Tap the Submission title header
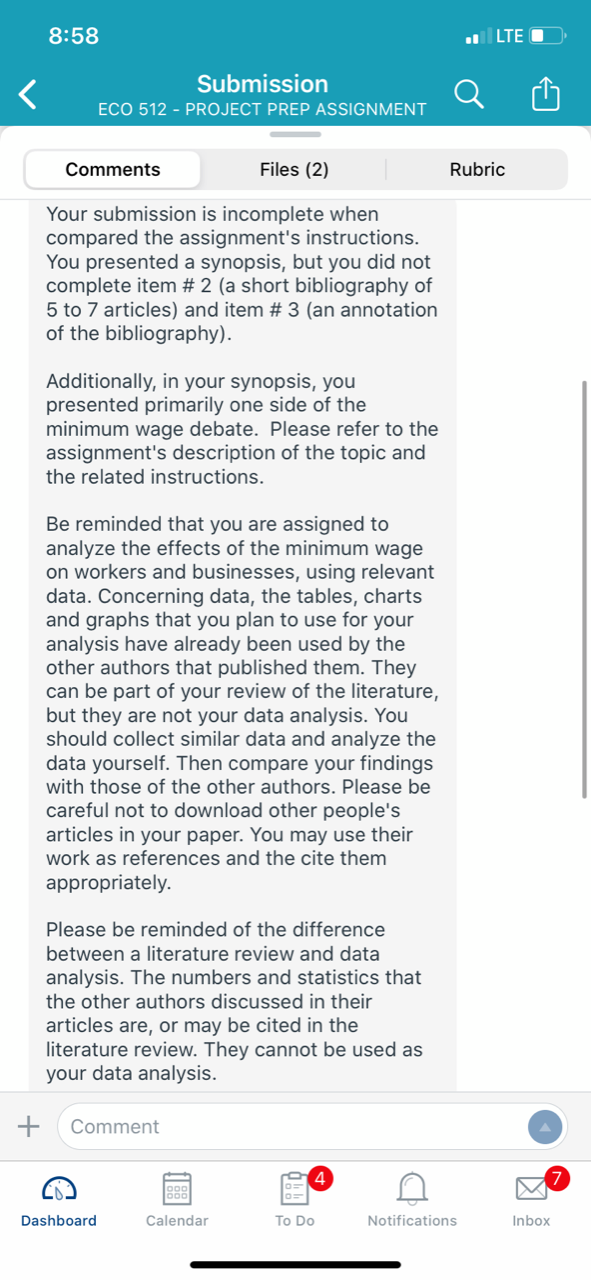This screenshot has width=591, height=1280. [262, 83]
